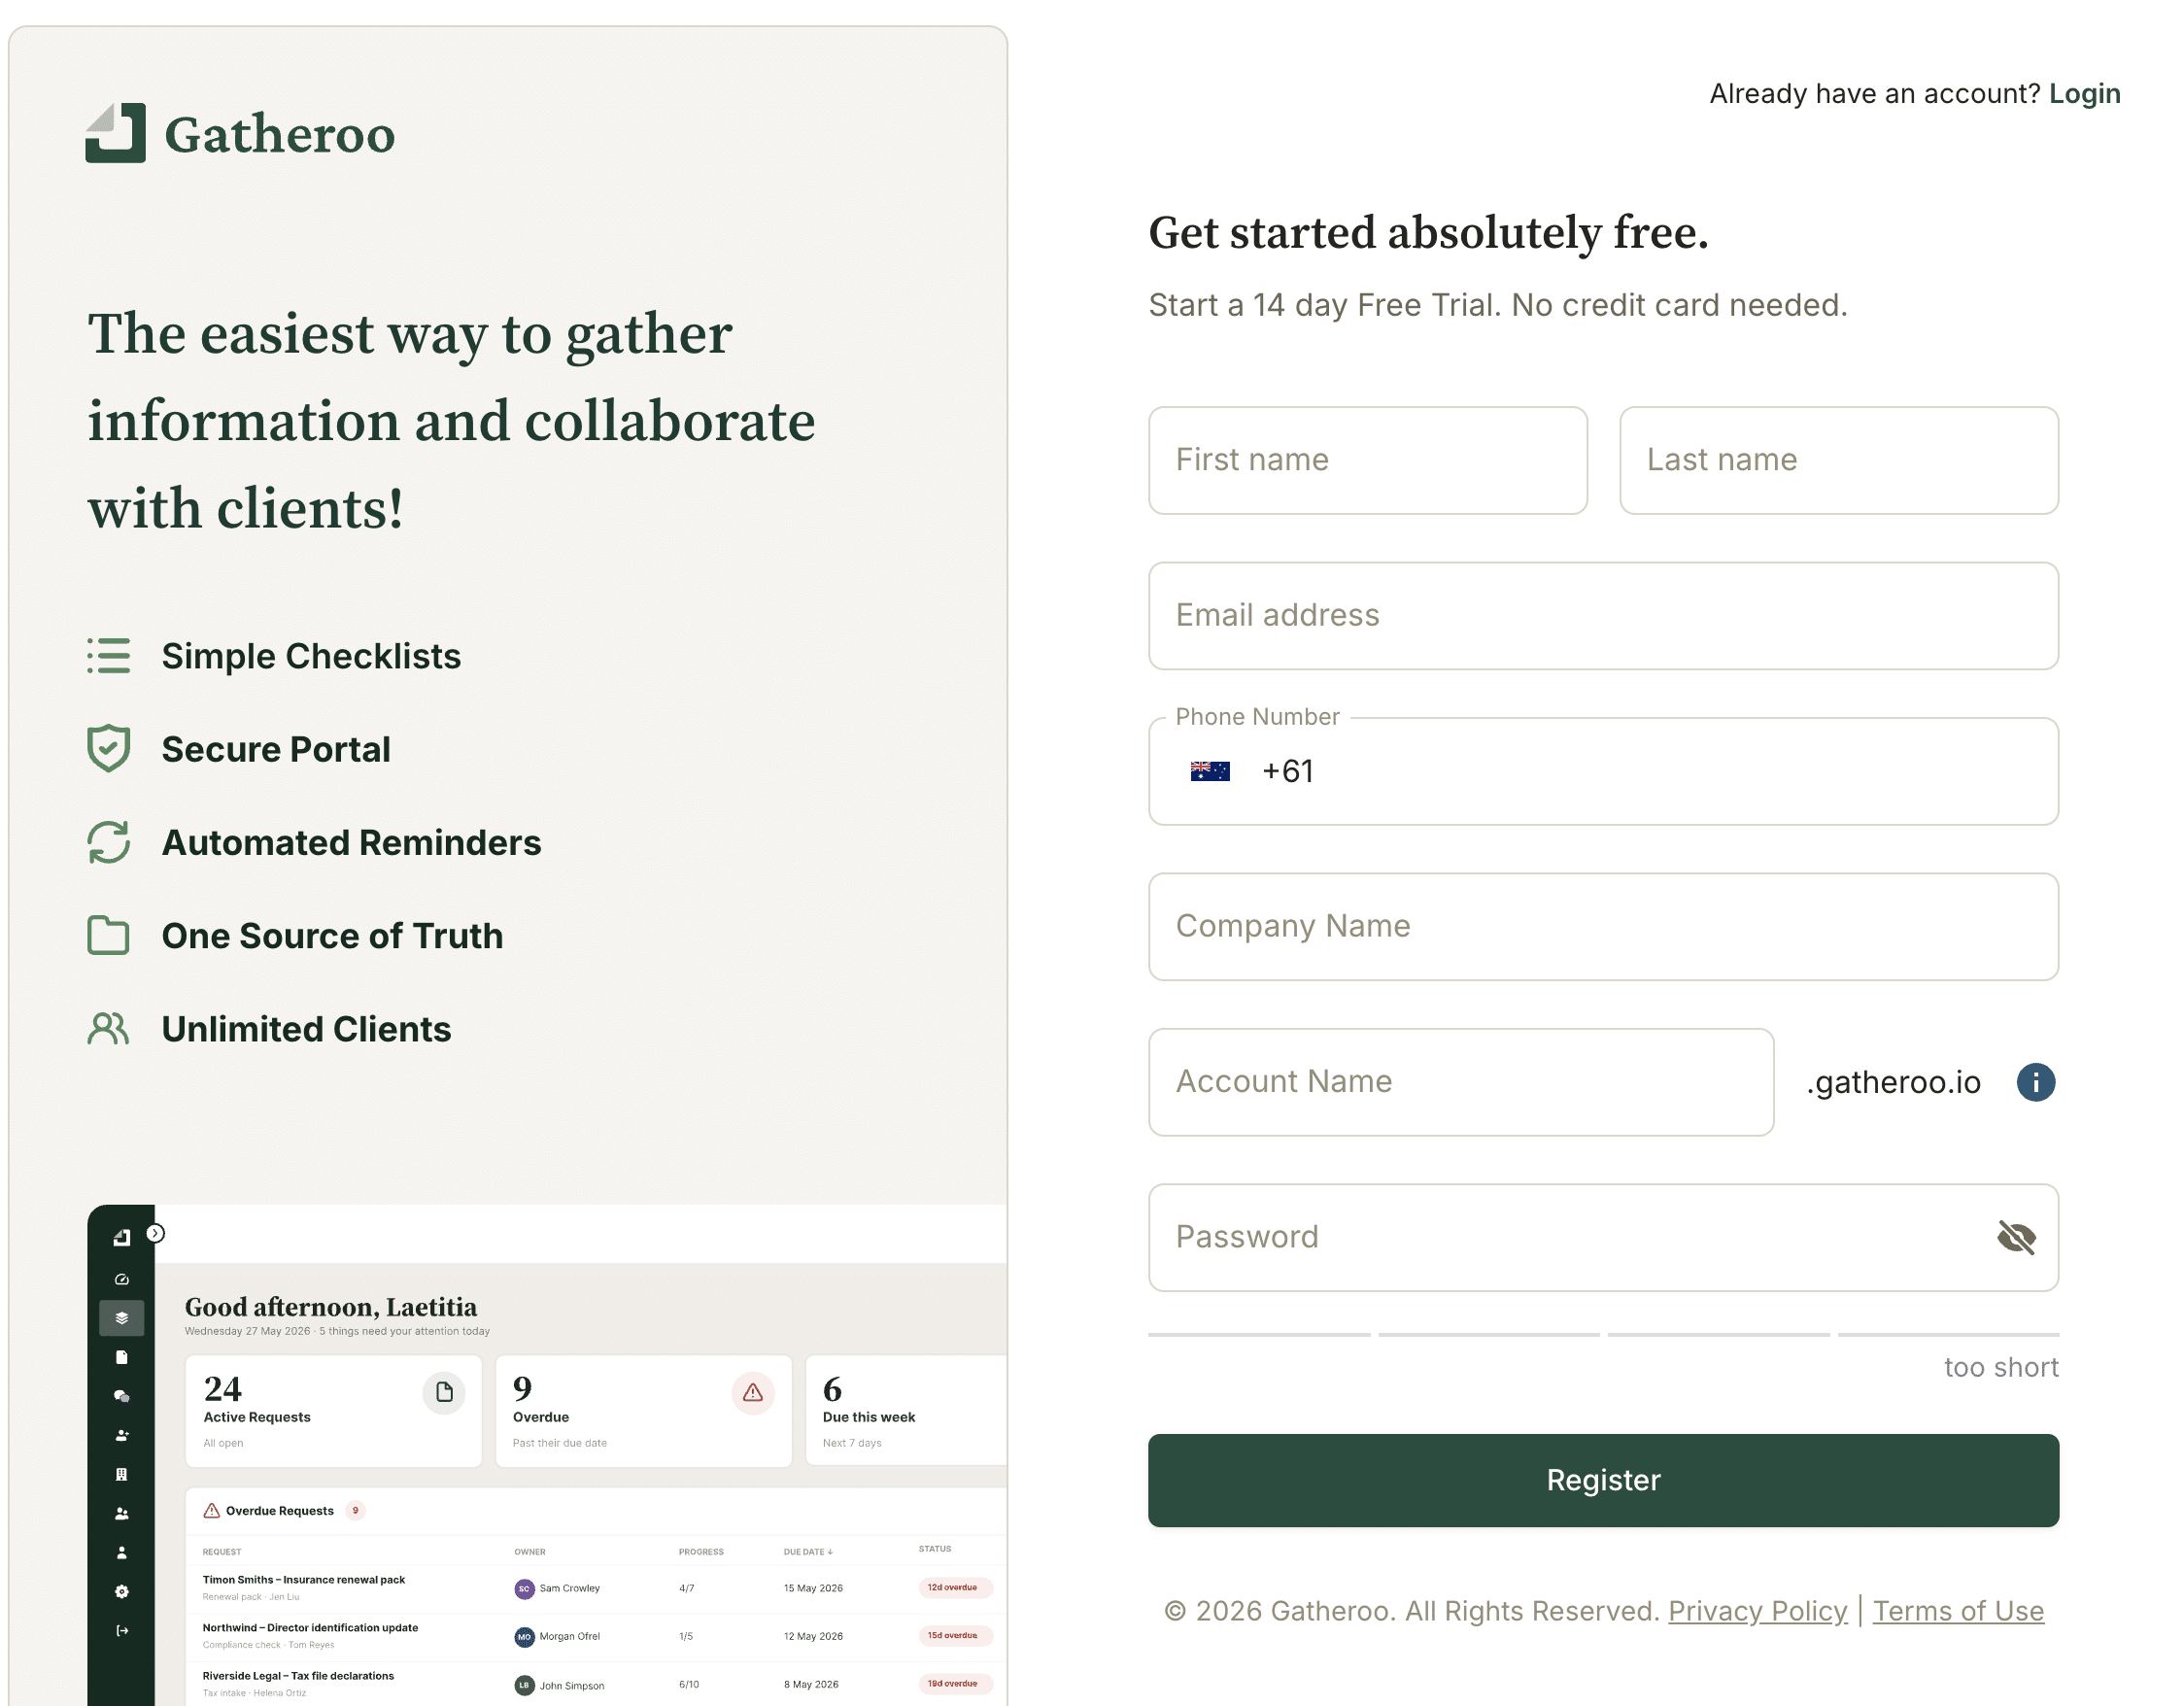Click the MO avatar for Morgan Ofrel
This screenshot has width=2184, height=1706.
click(x=524, y=1636)
